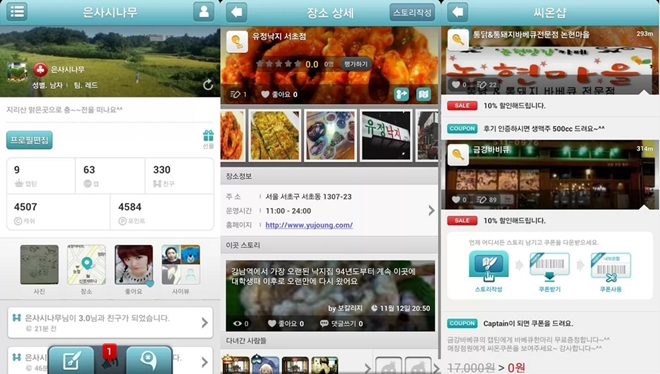Viewport: 660px width, 374px height.
Task: Expand the 3.0님 friend notification chevron
Action: pos(205,323)
